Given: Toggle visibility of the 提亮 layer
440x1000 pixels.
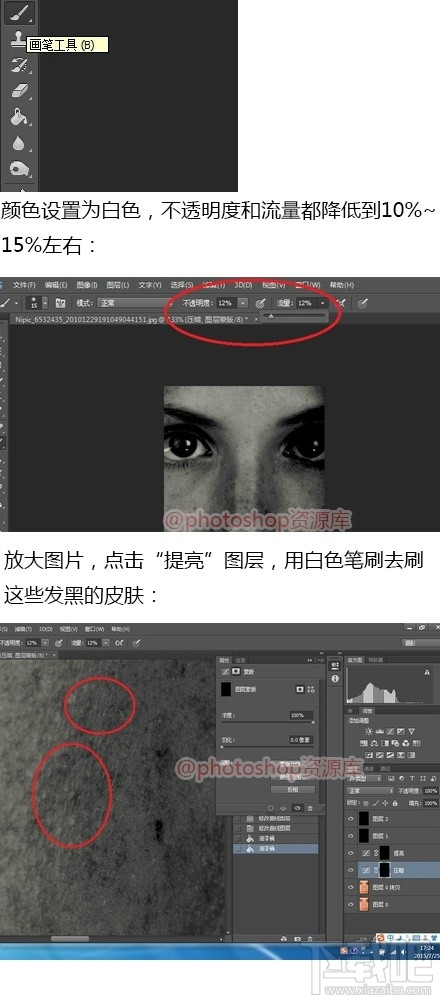Looking at the screenshot, I should [351, 853].
